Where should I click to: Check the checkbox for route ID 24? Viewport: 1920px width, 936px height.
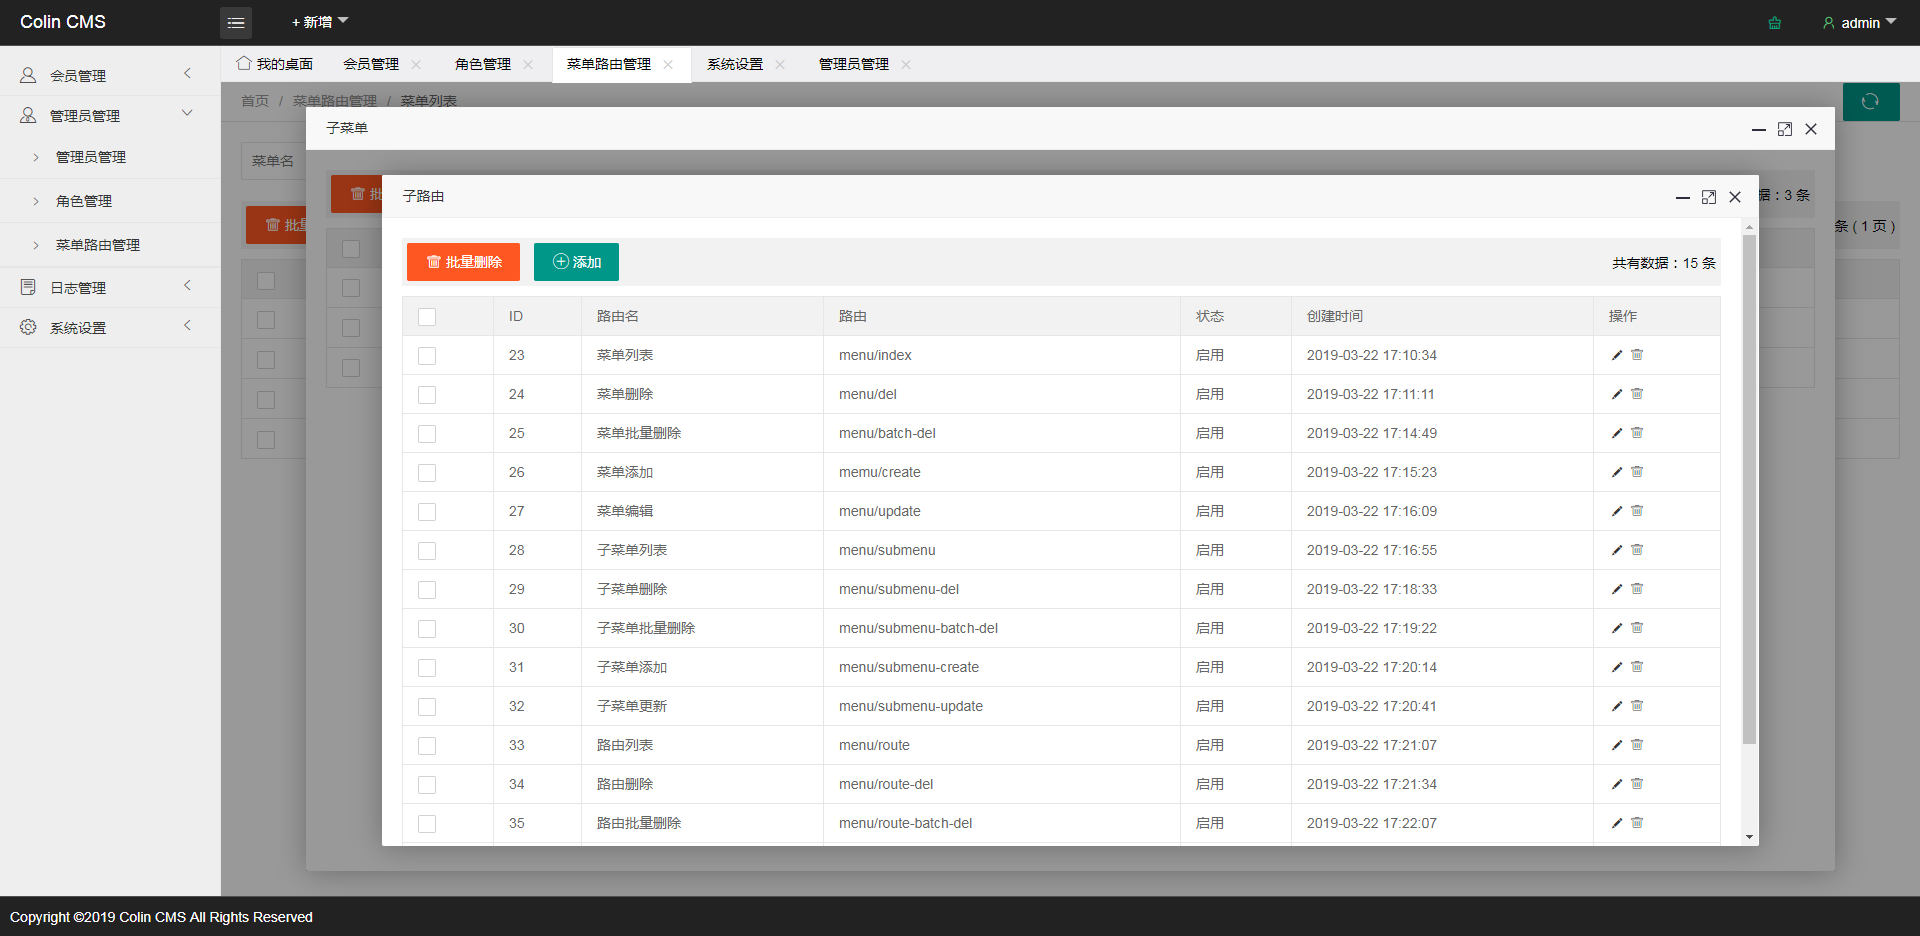pos(427,395)
